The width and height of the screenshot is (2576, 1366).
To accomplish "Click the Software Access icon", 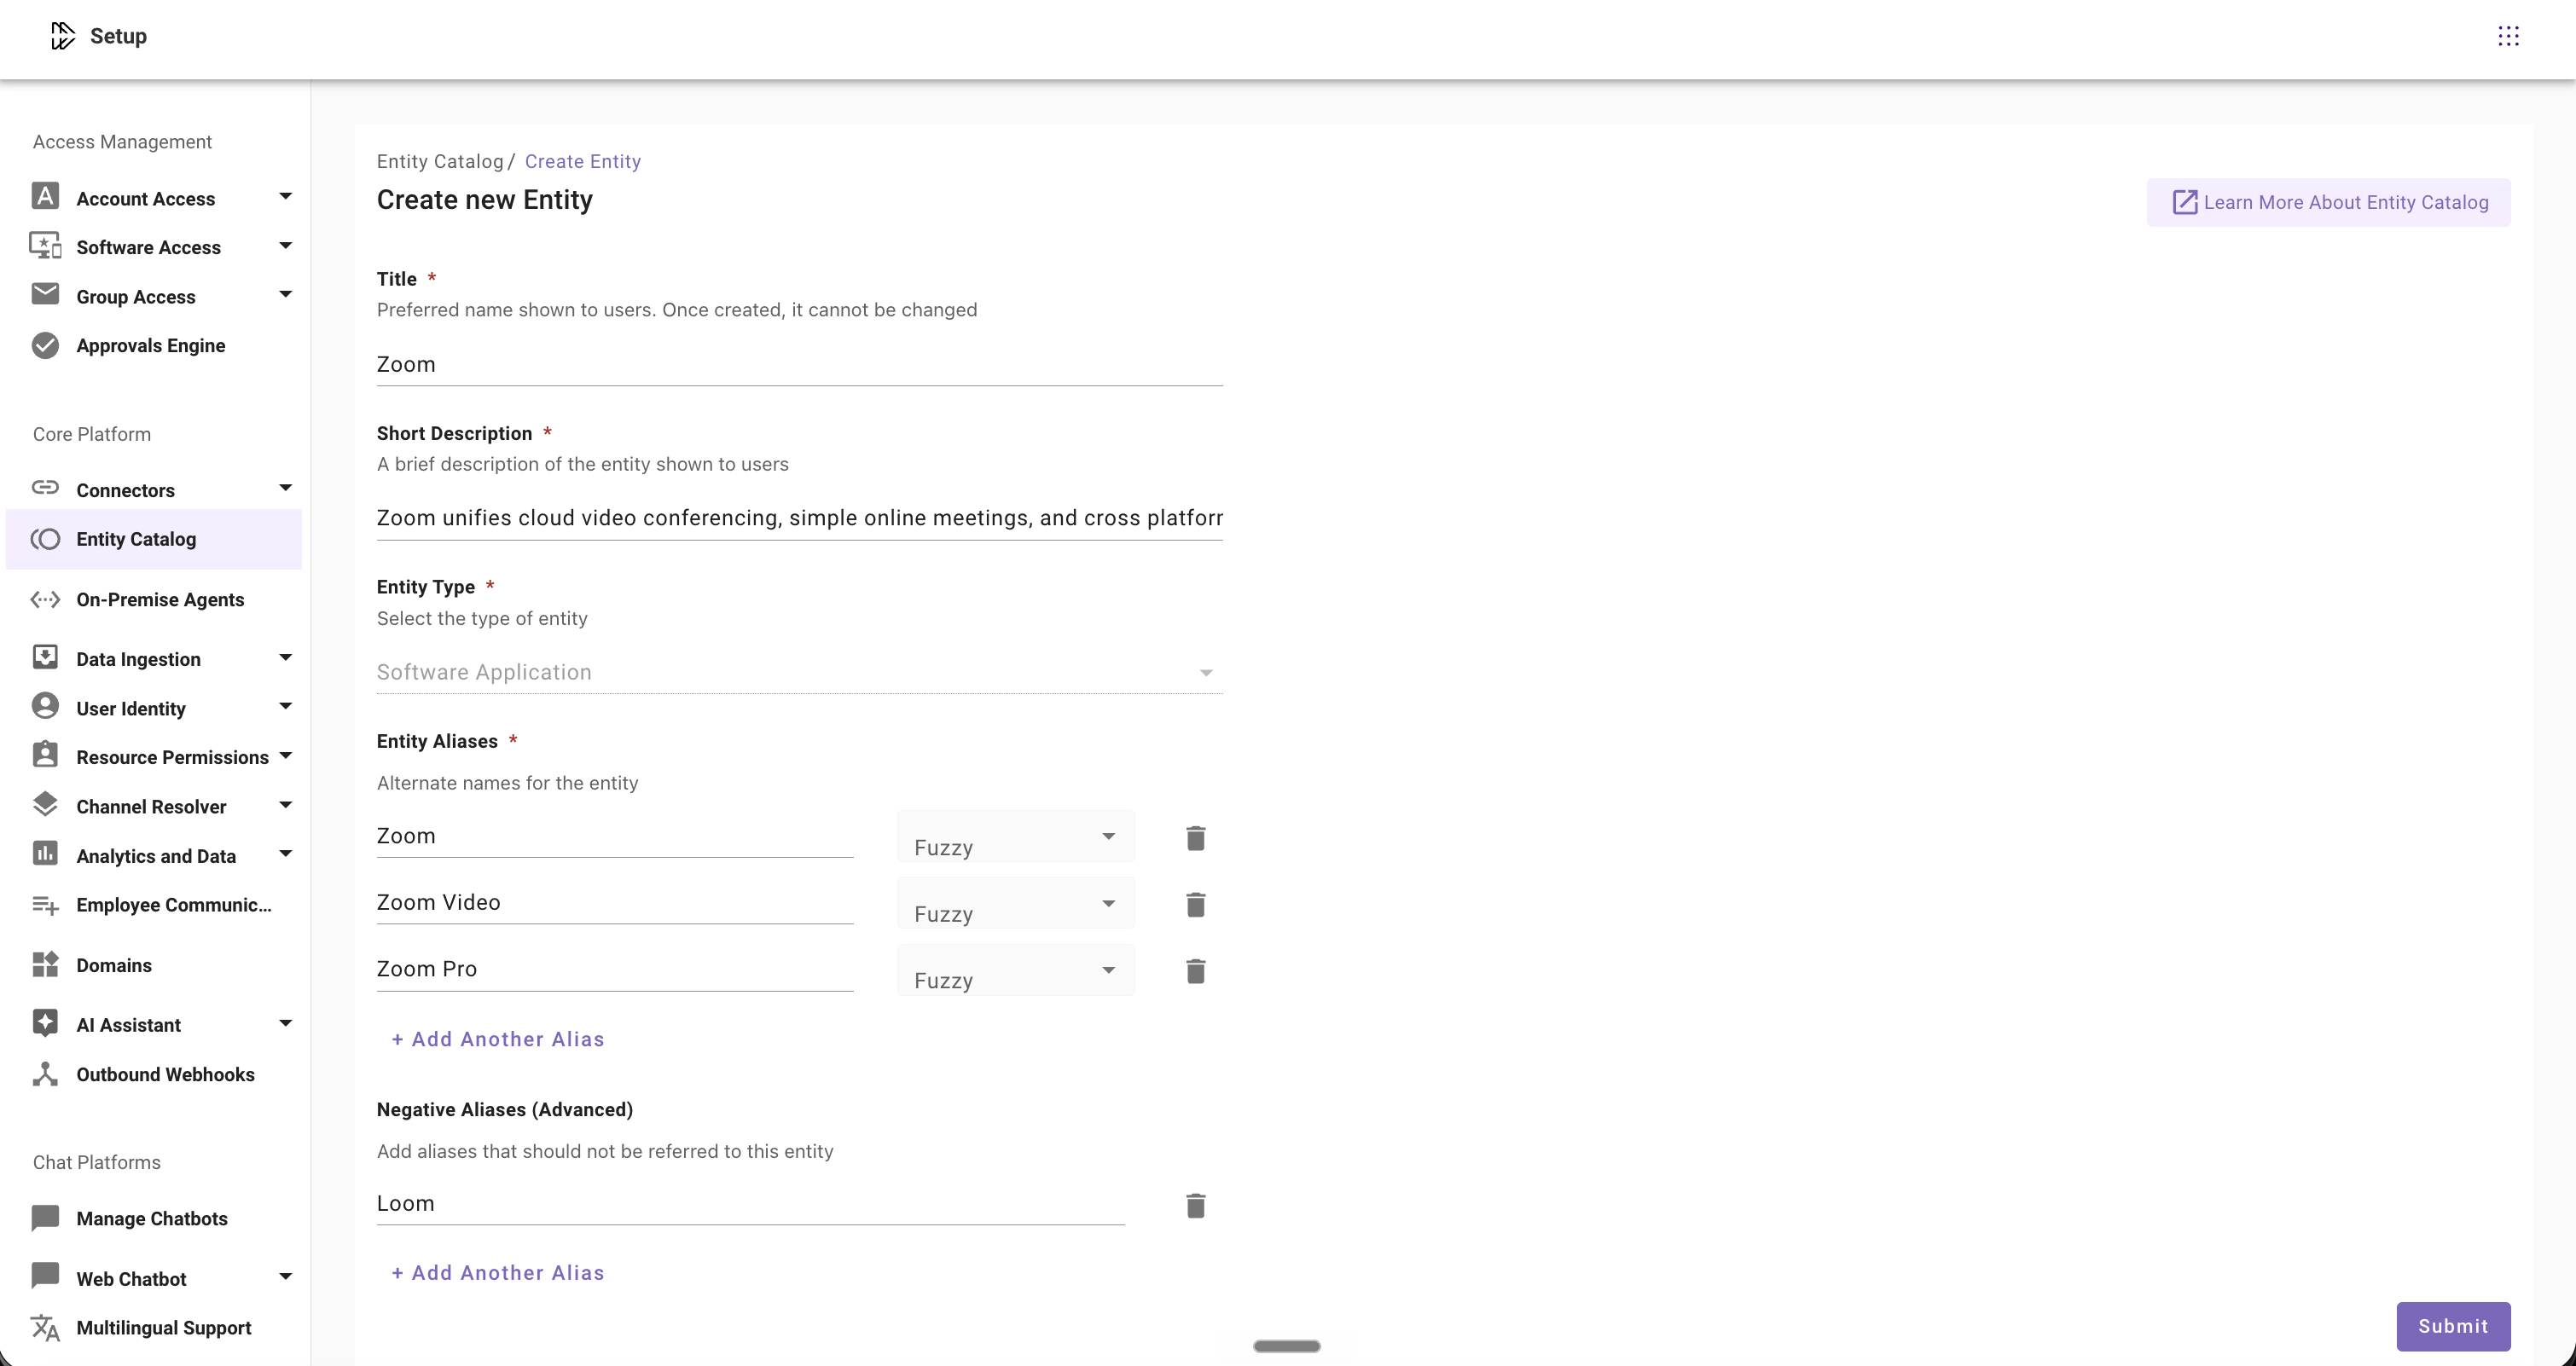I will [x=45, y=245].
